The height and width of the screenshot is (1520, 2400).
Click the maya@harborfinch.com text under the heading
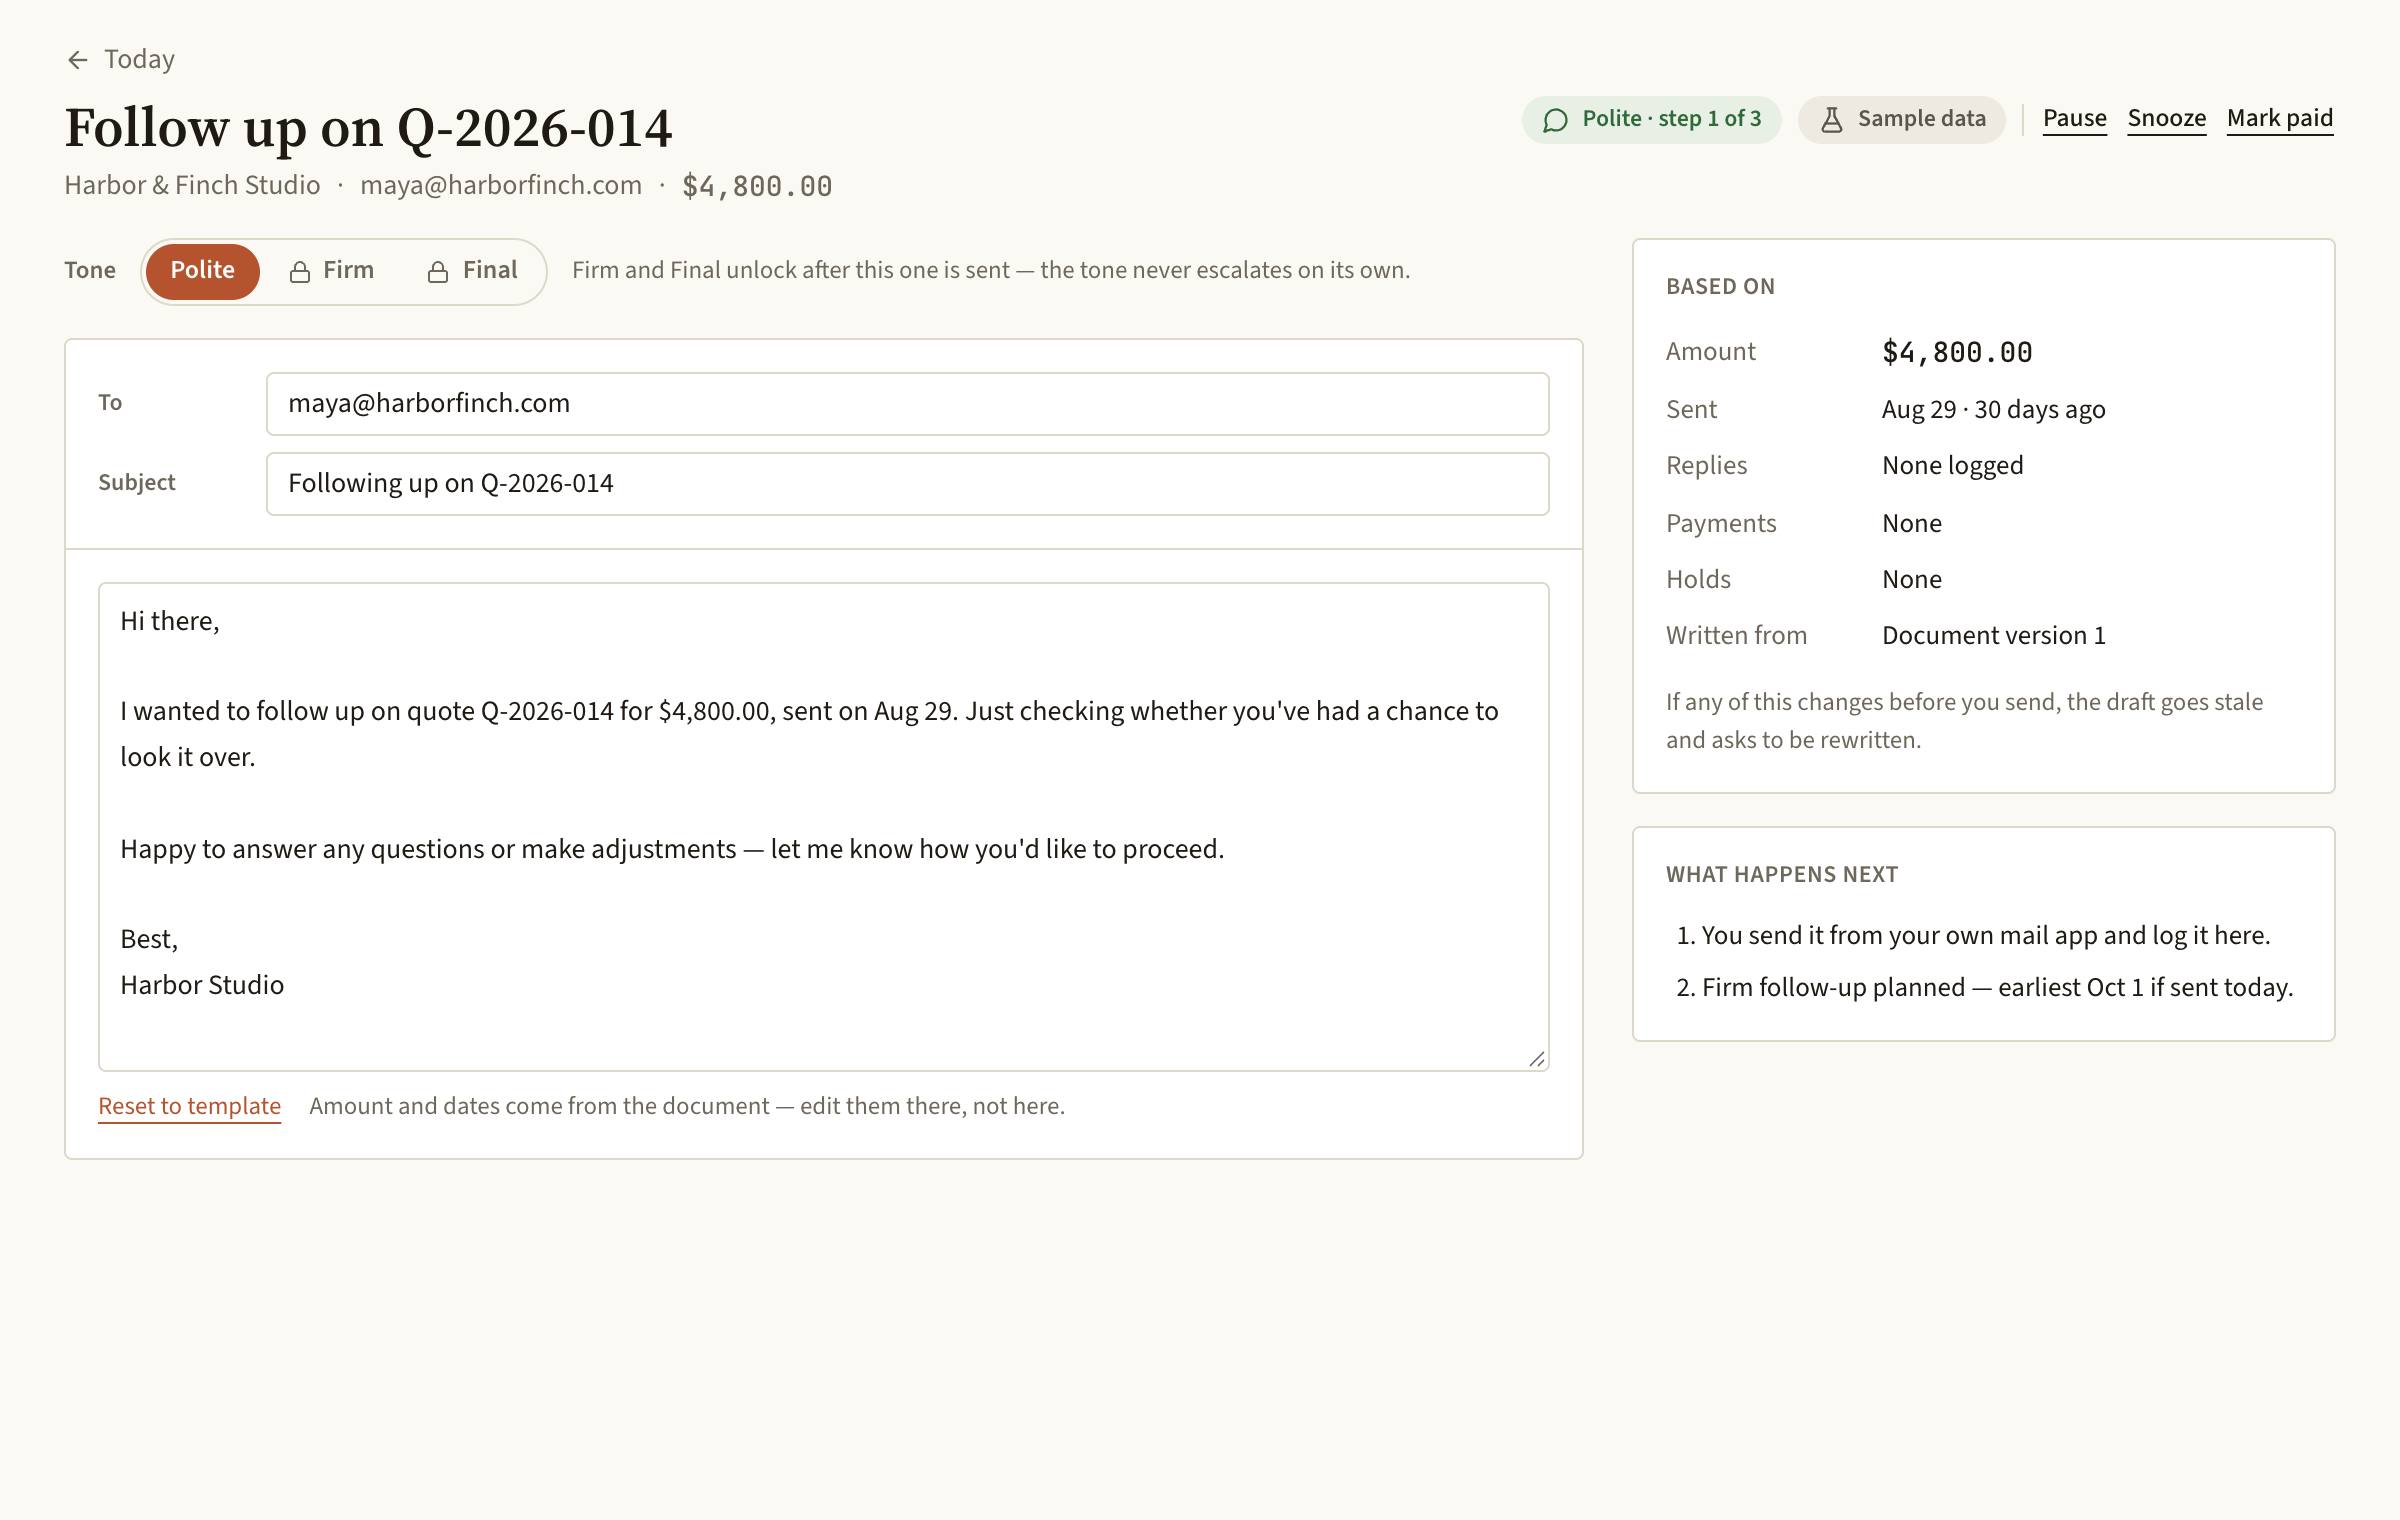coord(500,186)
